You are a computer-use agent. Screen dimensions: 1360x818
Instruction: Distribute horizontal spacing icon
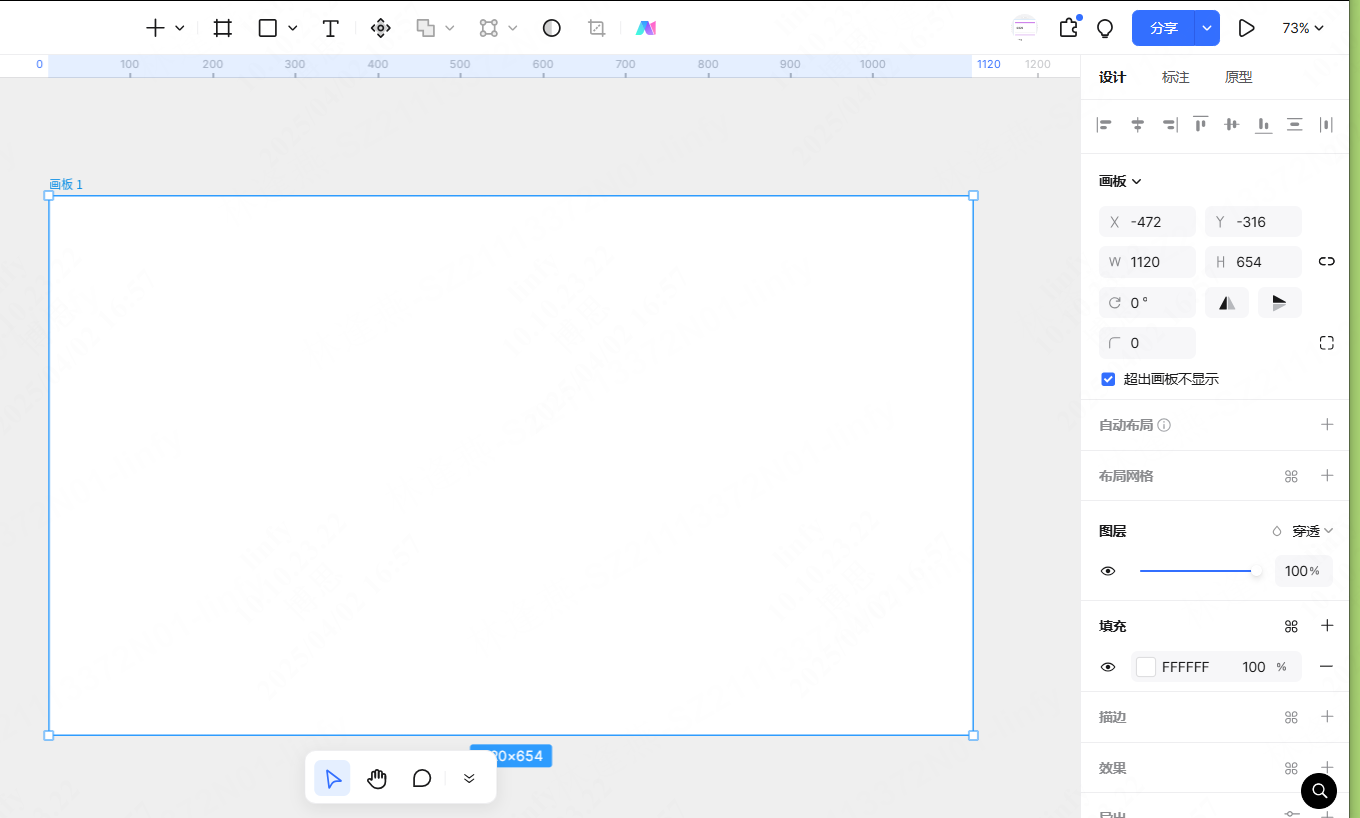tap(1327, 125)
